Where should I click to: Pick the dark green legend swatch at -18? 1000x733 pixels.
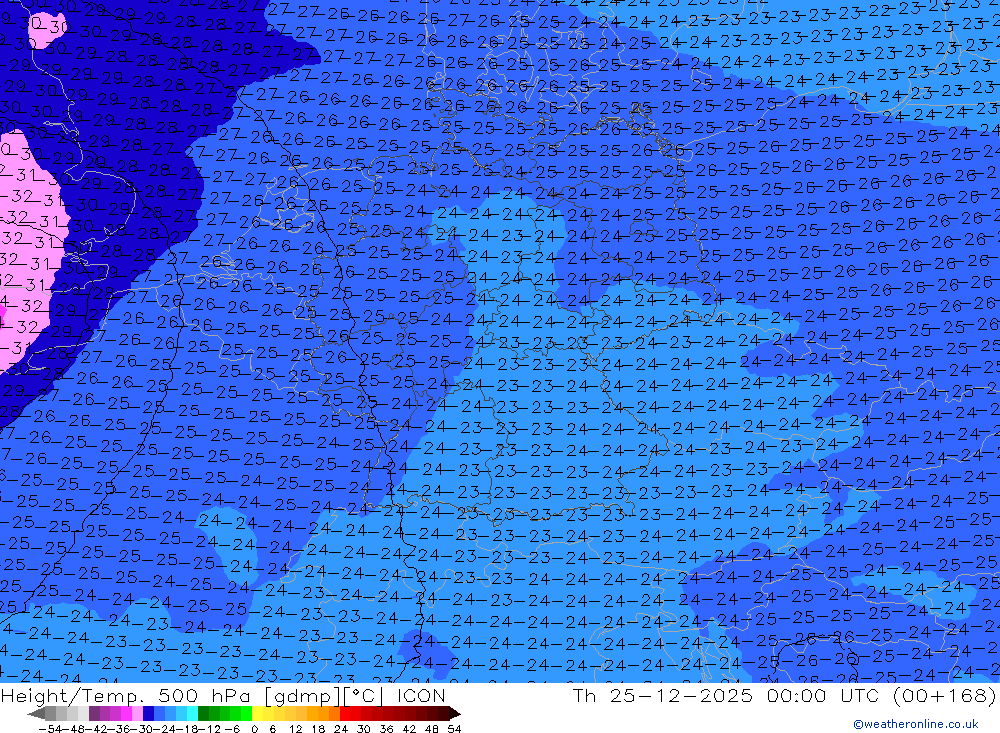tap(203, 714)
